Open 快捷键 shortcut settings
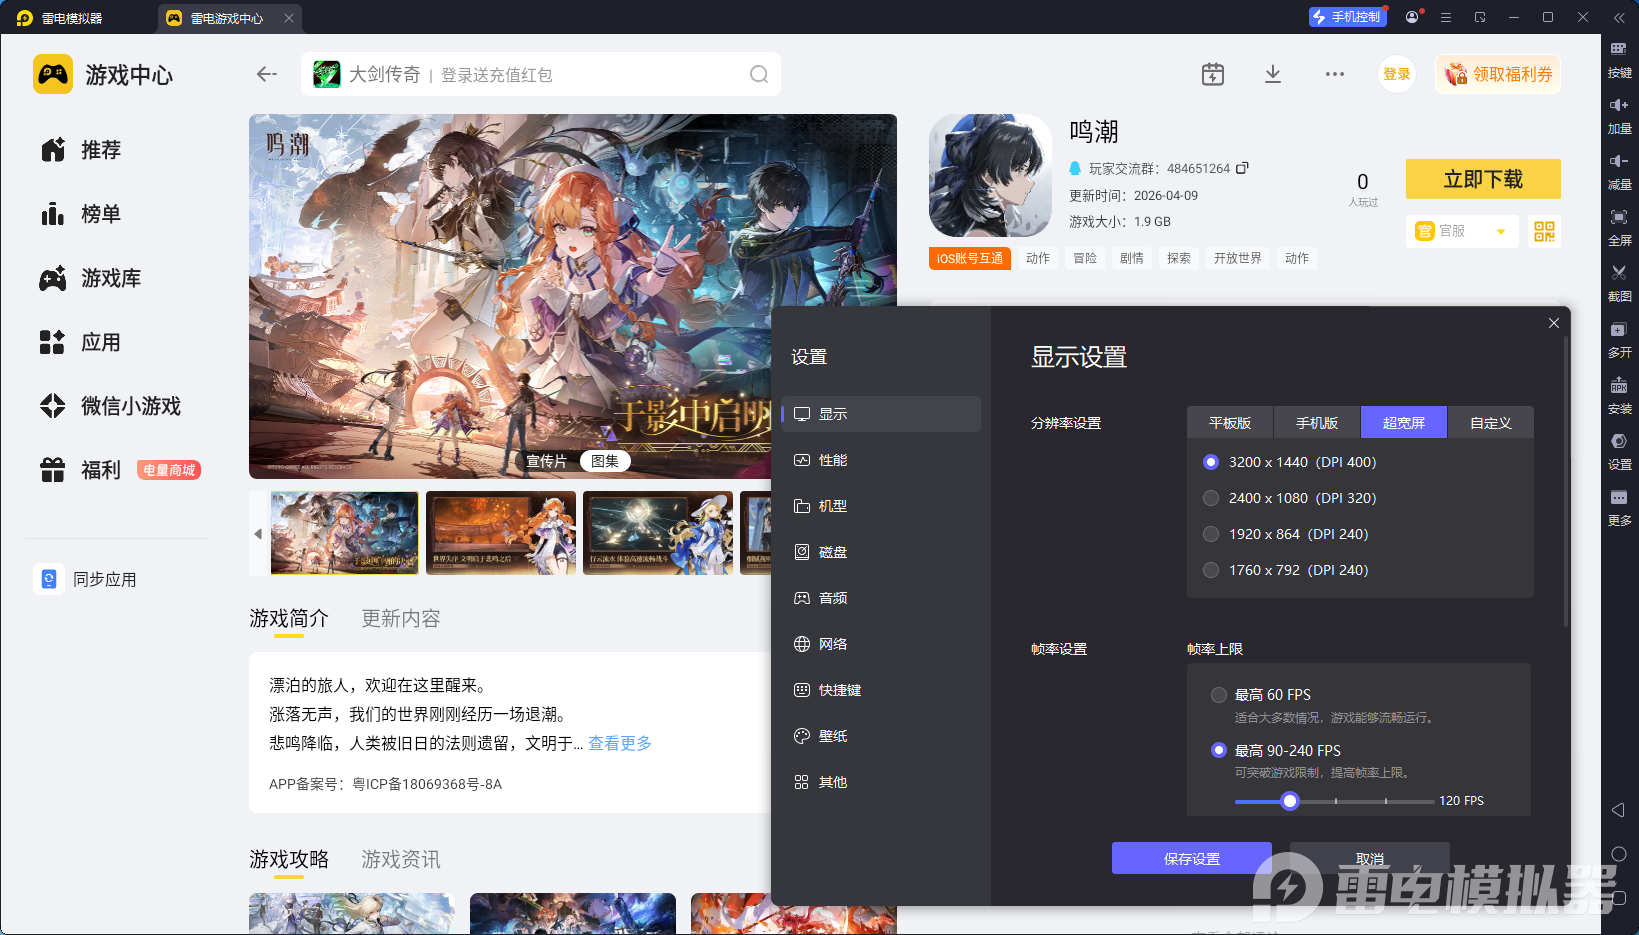Viewport: 1639px width, 935px height. click(x=881, y=690)
